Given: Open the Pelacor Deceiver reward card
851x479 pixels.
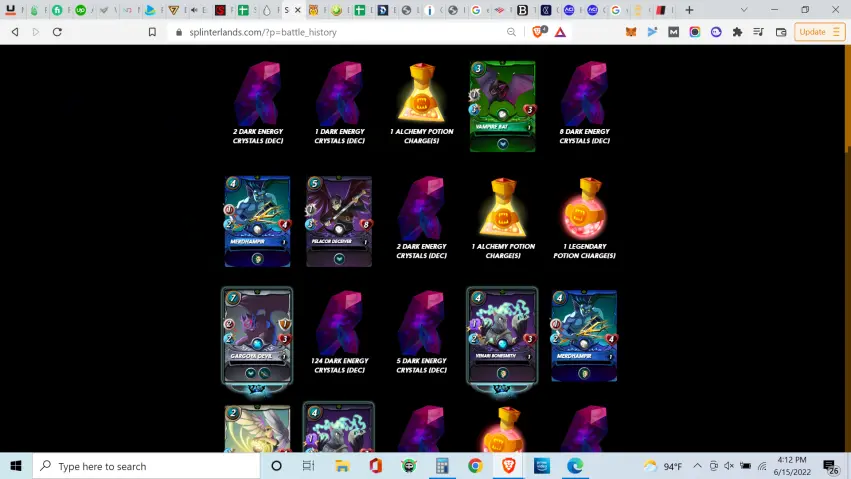Looking at the screenshot, I should [339, 221].
